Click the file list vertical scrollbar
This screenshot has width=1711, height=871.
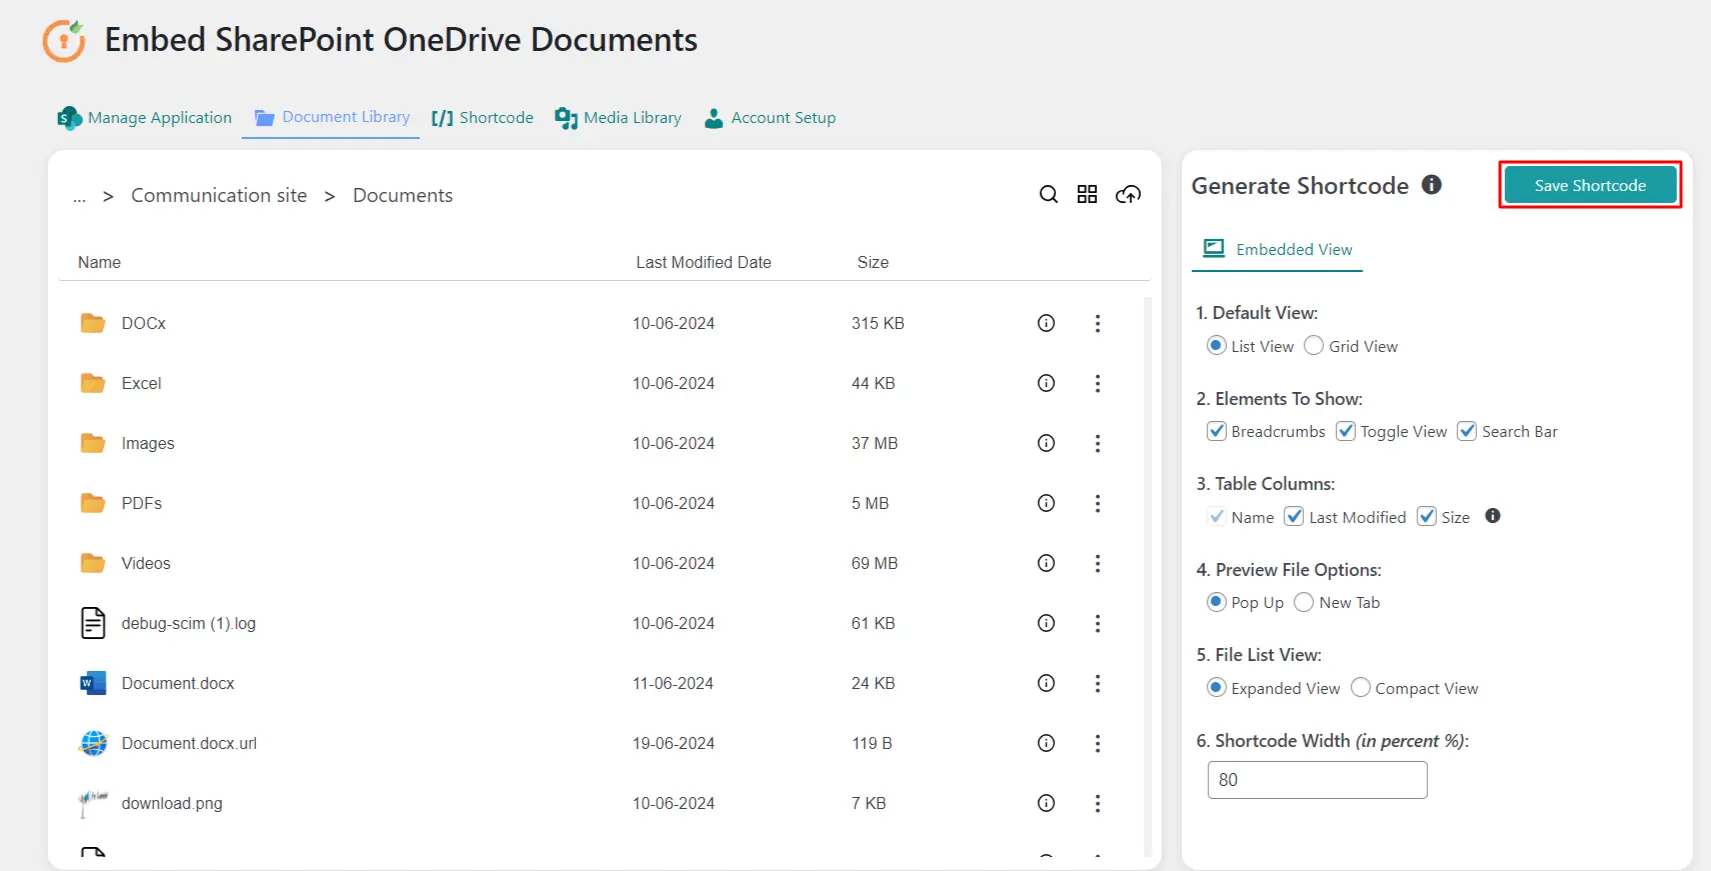pyautogui.click(x=1147, y=575)
